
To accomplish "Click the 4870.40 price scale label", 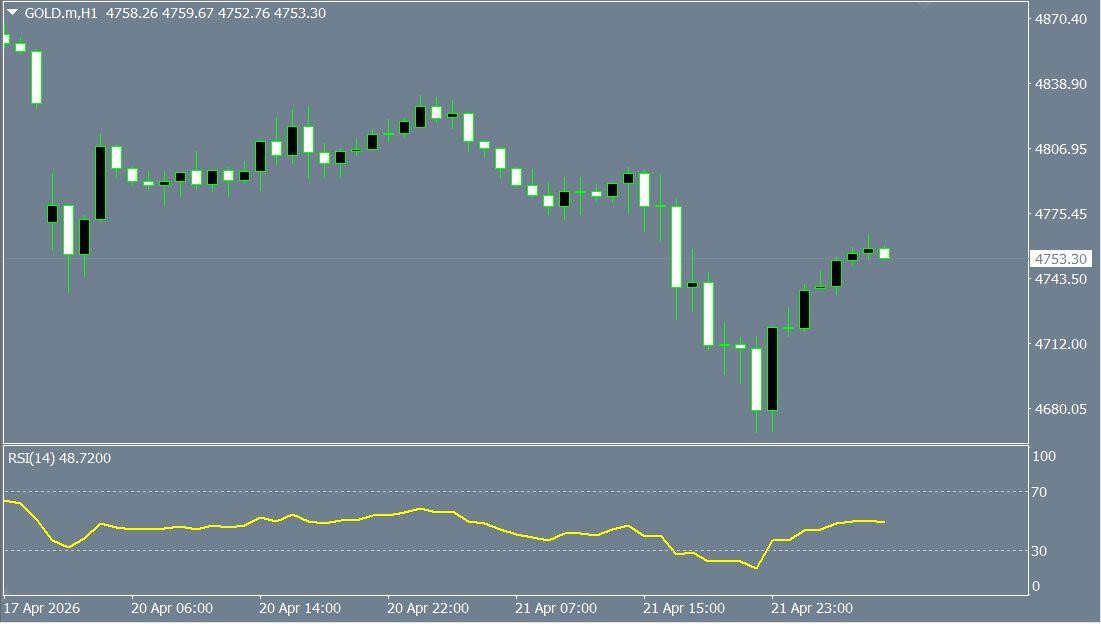I will [1060, 19].
